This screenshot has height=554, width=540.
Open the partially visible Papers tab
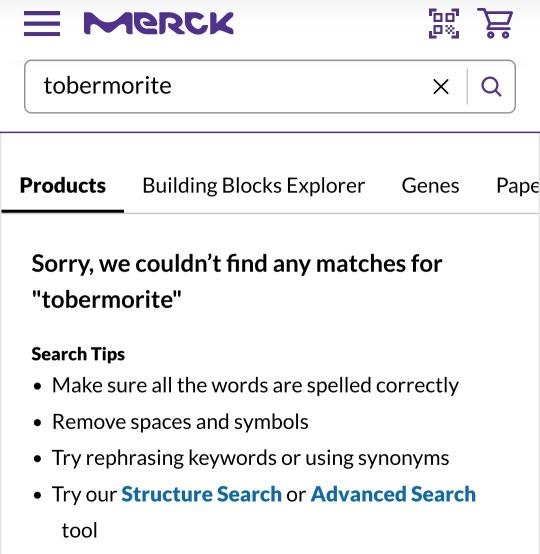tap(518, 186)
